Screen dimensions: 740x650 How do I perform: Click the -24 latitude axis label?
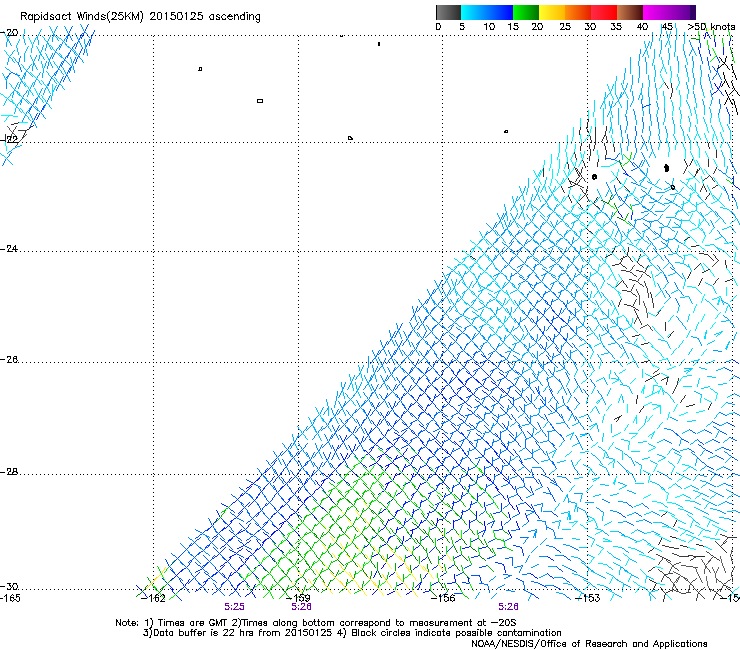(10, 248)
